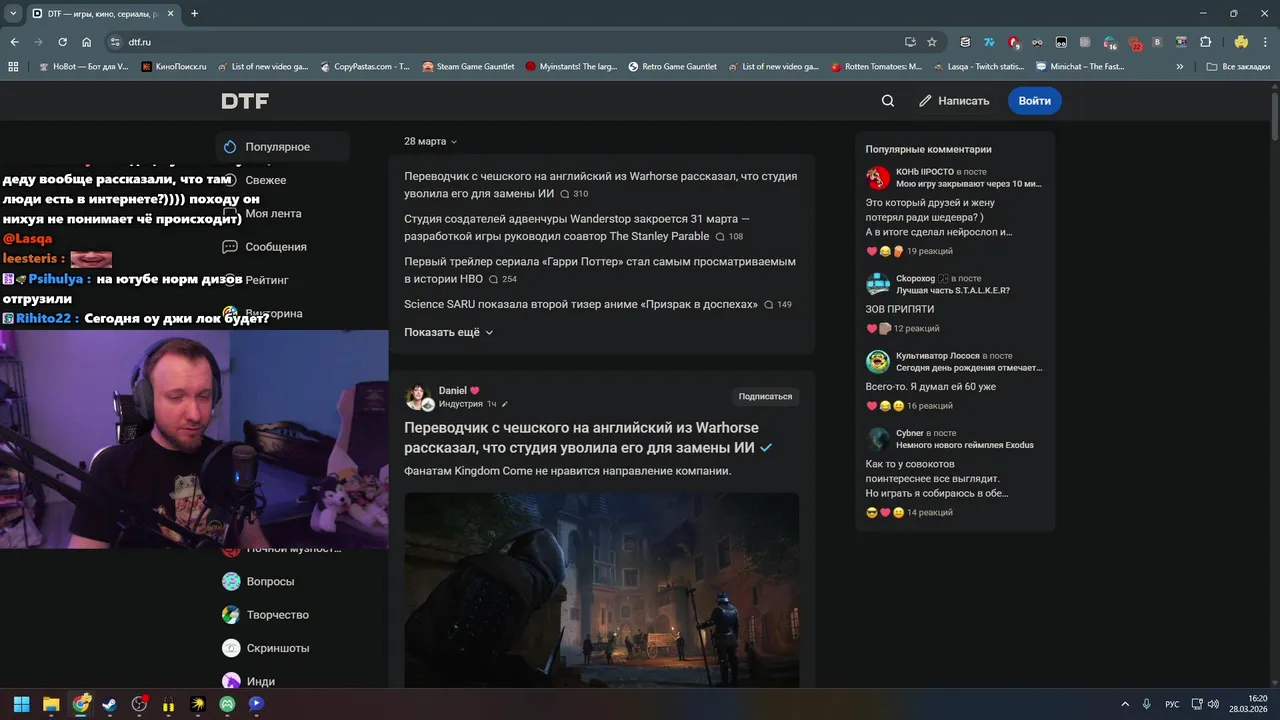Image resolution: width=1280 pixels, height=720 pixels.
Task: Open Steam from the taskbar
Action: [x=109, y=704]
